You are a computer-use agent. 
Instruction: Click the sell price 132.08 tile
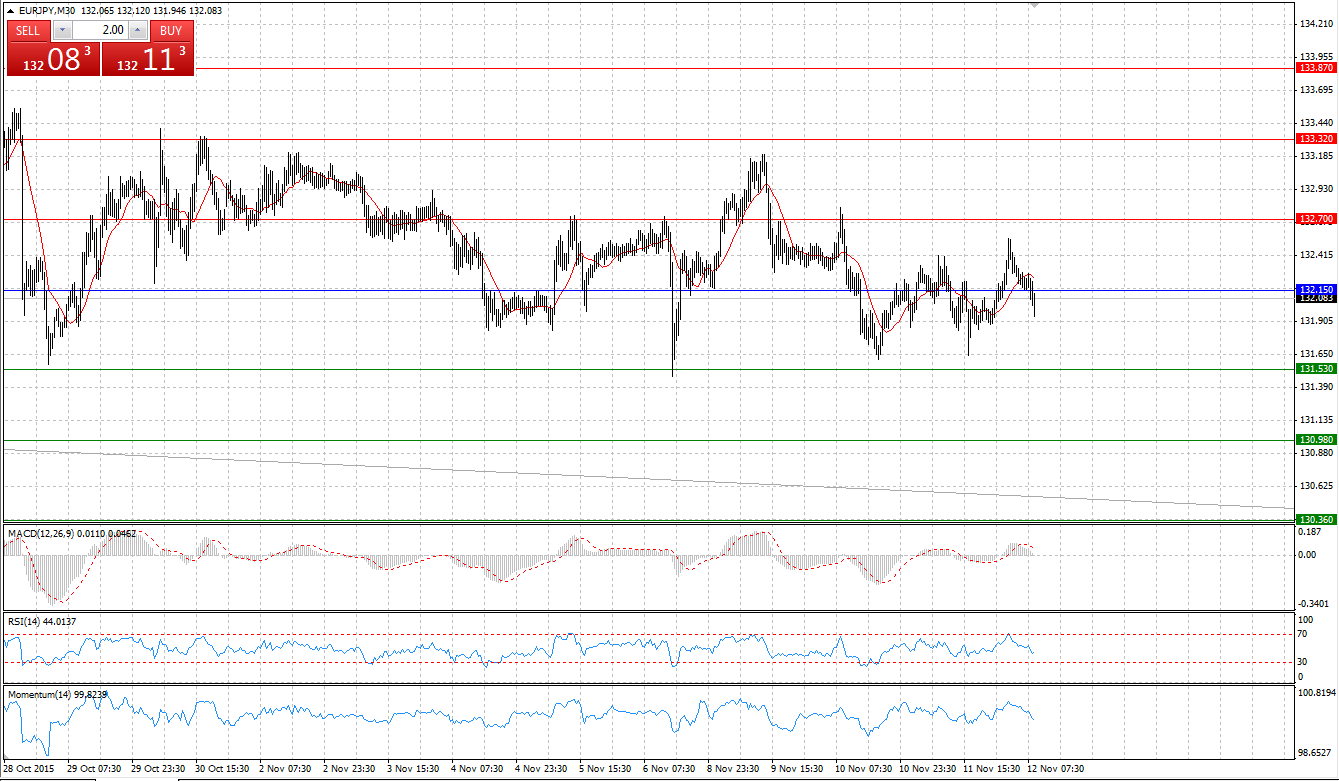tap(53, 58)
